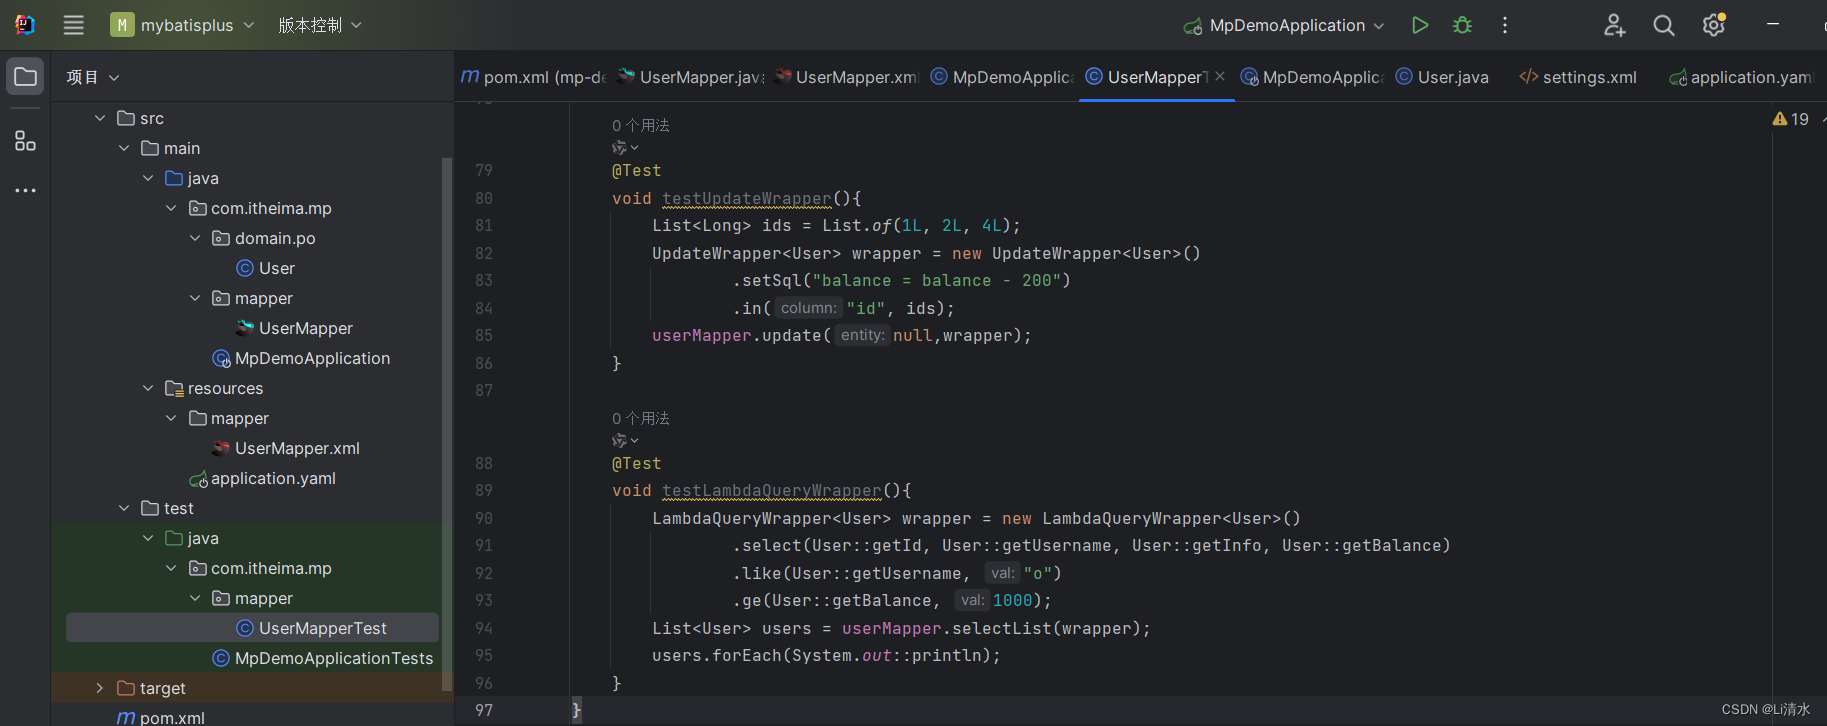Image resolution: width=1827 pixels, height=726 pixels.
Task: Click '0 个用法' hint above testUpdateWrapper
Action: [x=641, y=125]
